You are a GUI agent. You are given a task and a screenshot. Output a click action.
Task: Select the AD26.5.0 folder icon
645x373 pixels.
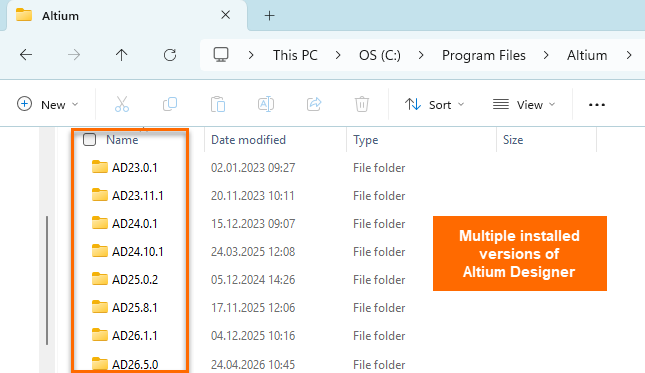coord(100,364)
